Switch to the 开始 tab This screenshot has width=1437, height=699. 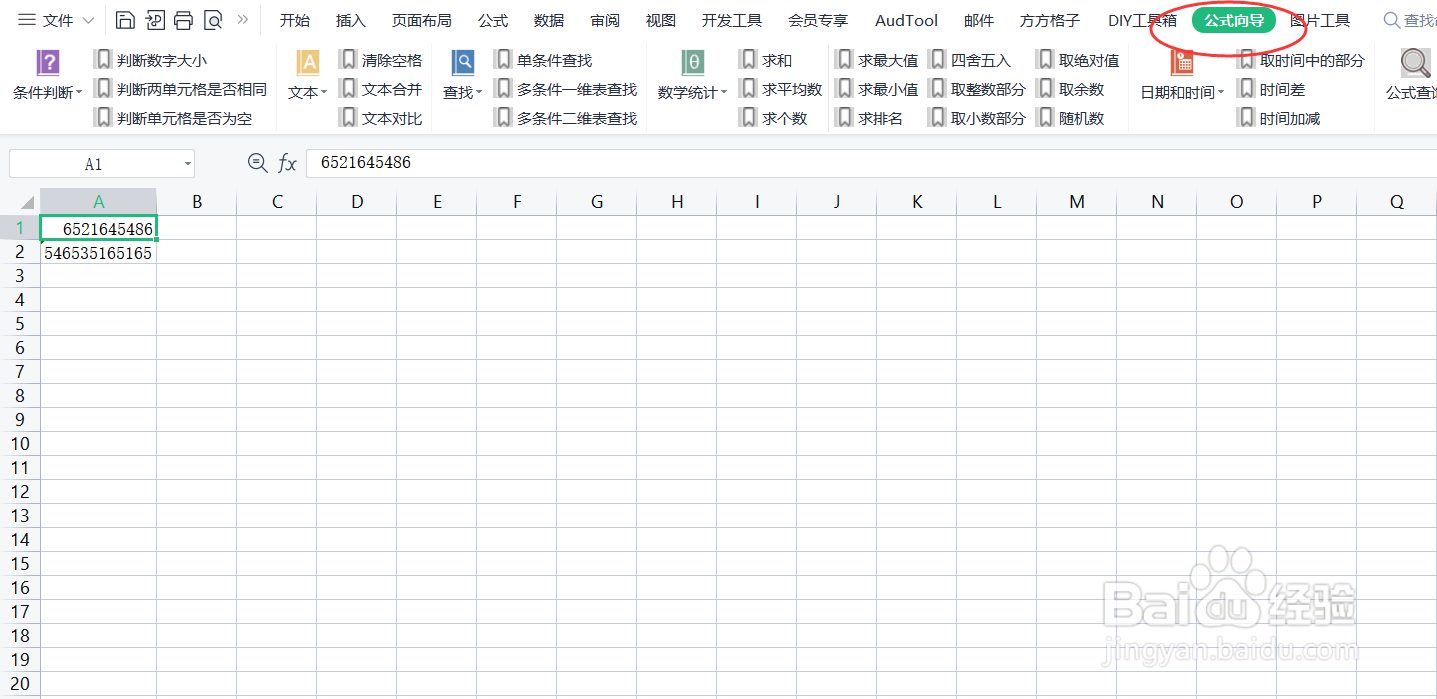pos(294,20)
